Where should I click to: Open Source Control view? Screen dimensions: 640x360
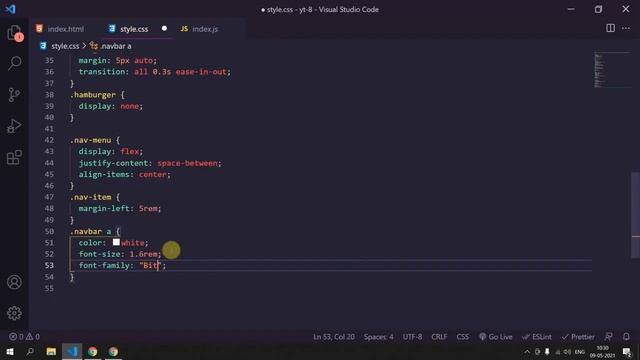tap(14, 95)
